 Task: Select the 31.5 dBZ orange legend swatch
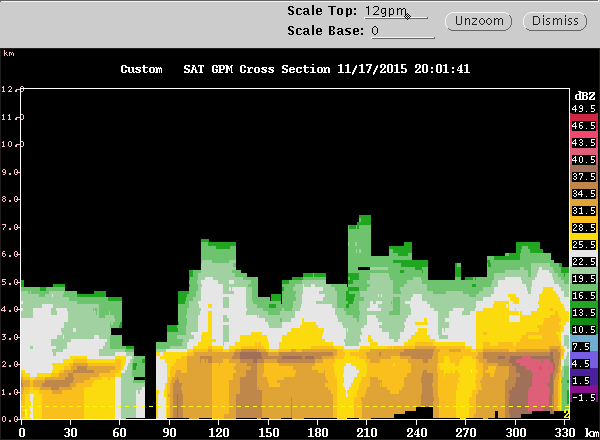pyautogui.click(x=583, y=210)
